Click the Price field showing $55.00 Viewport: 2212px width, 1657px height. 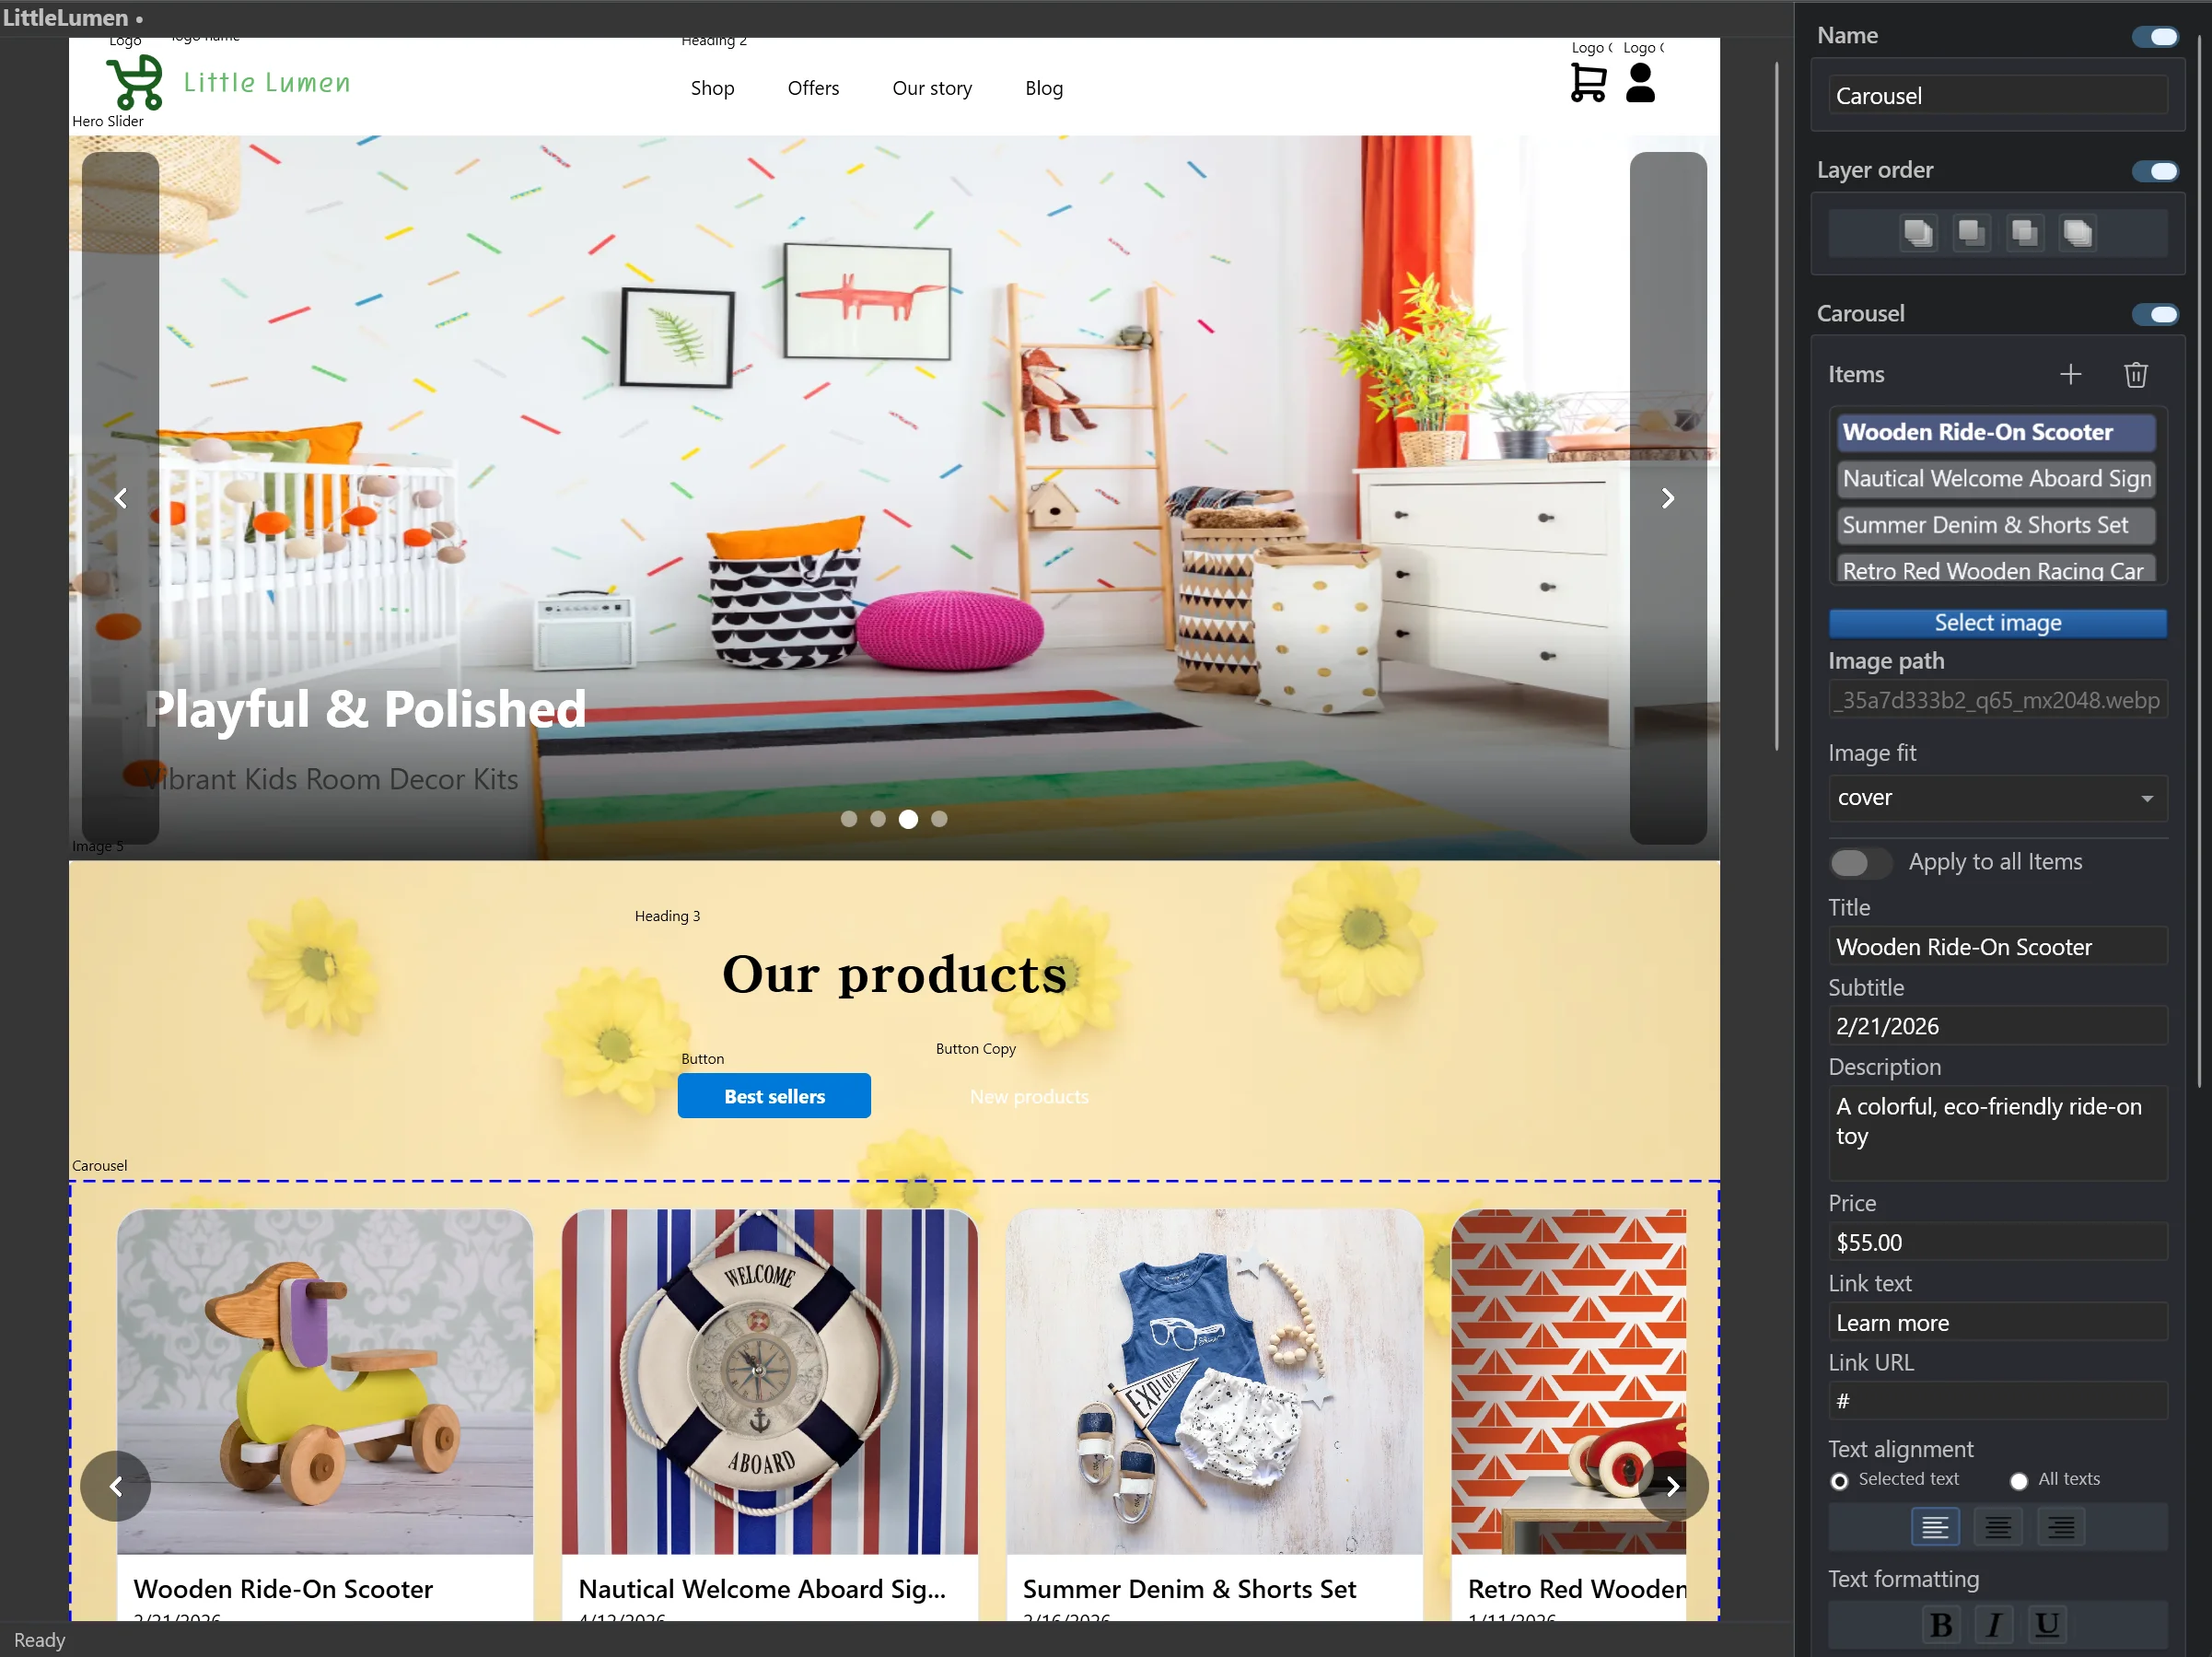(1997, 1242)
